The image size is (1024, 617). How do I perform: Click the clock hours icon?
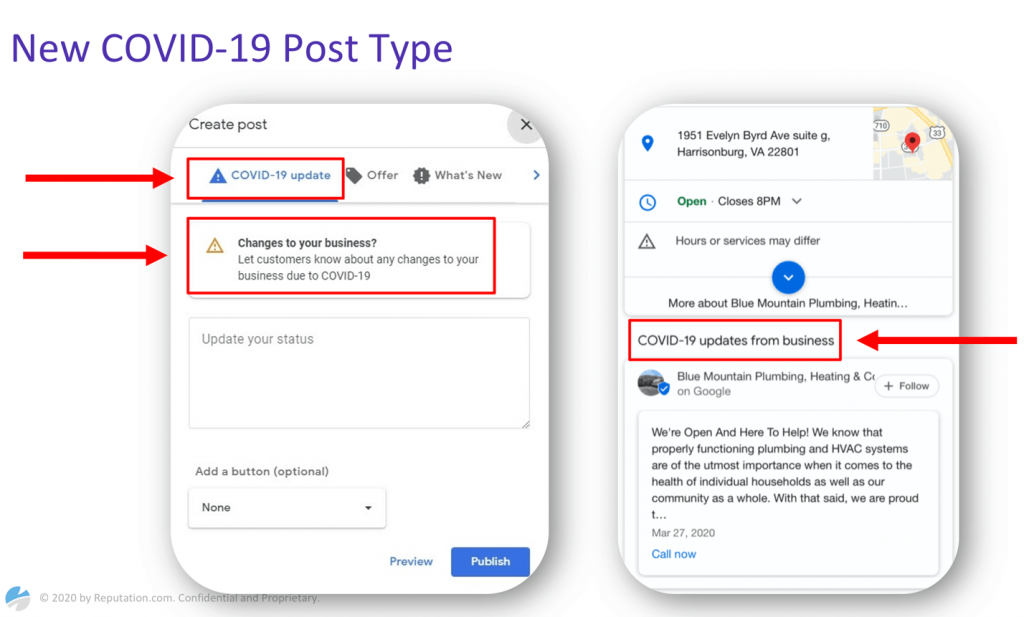coord(647,202)
